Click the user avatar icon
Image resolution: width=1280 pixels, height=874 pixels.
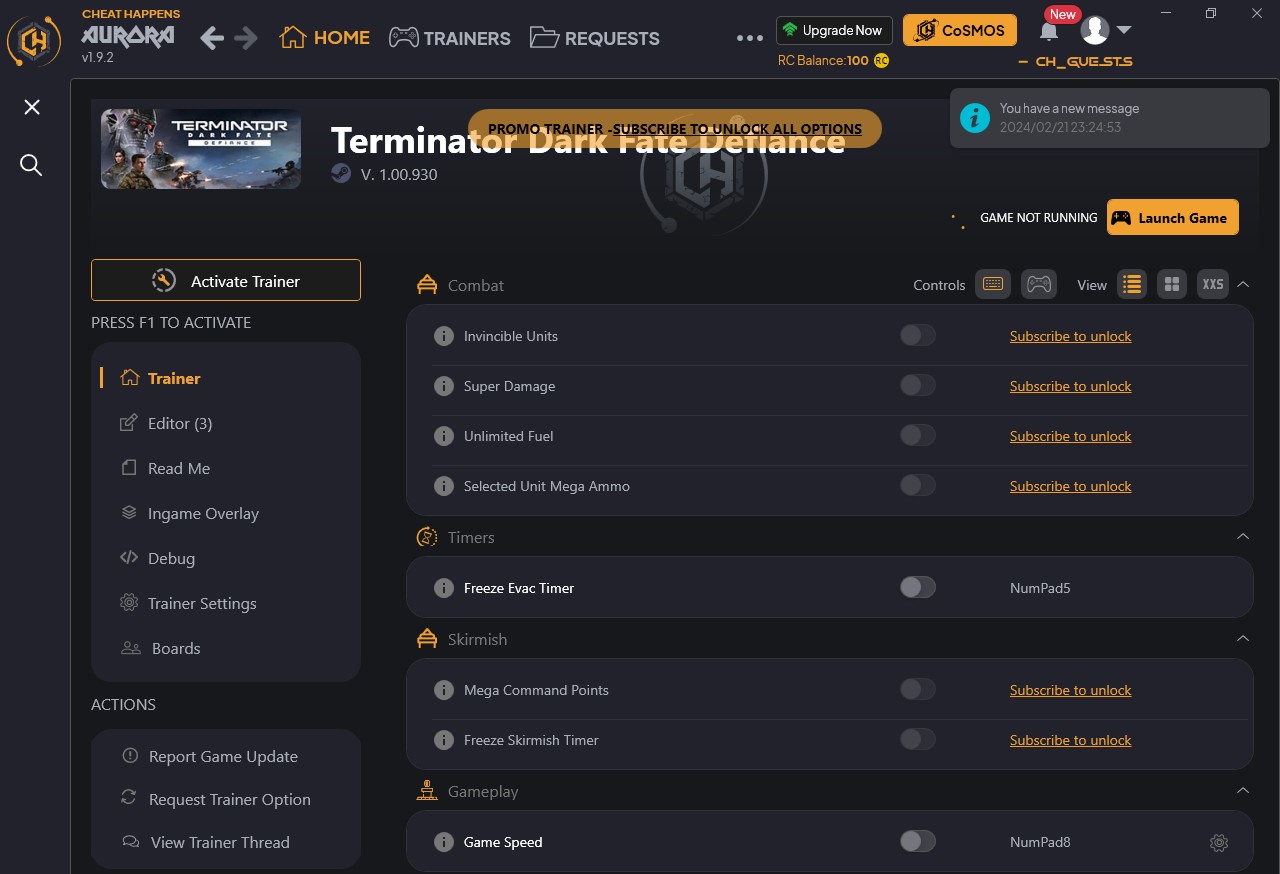pyautogui.click(x=1096, y=30)
